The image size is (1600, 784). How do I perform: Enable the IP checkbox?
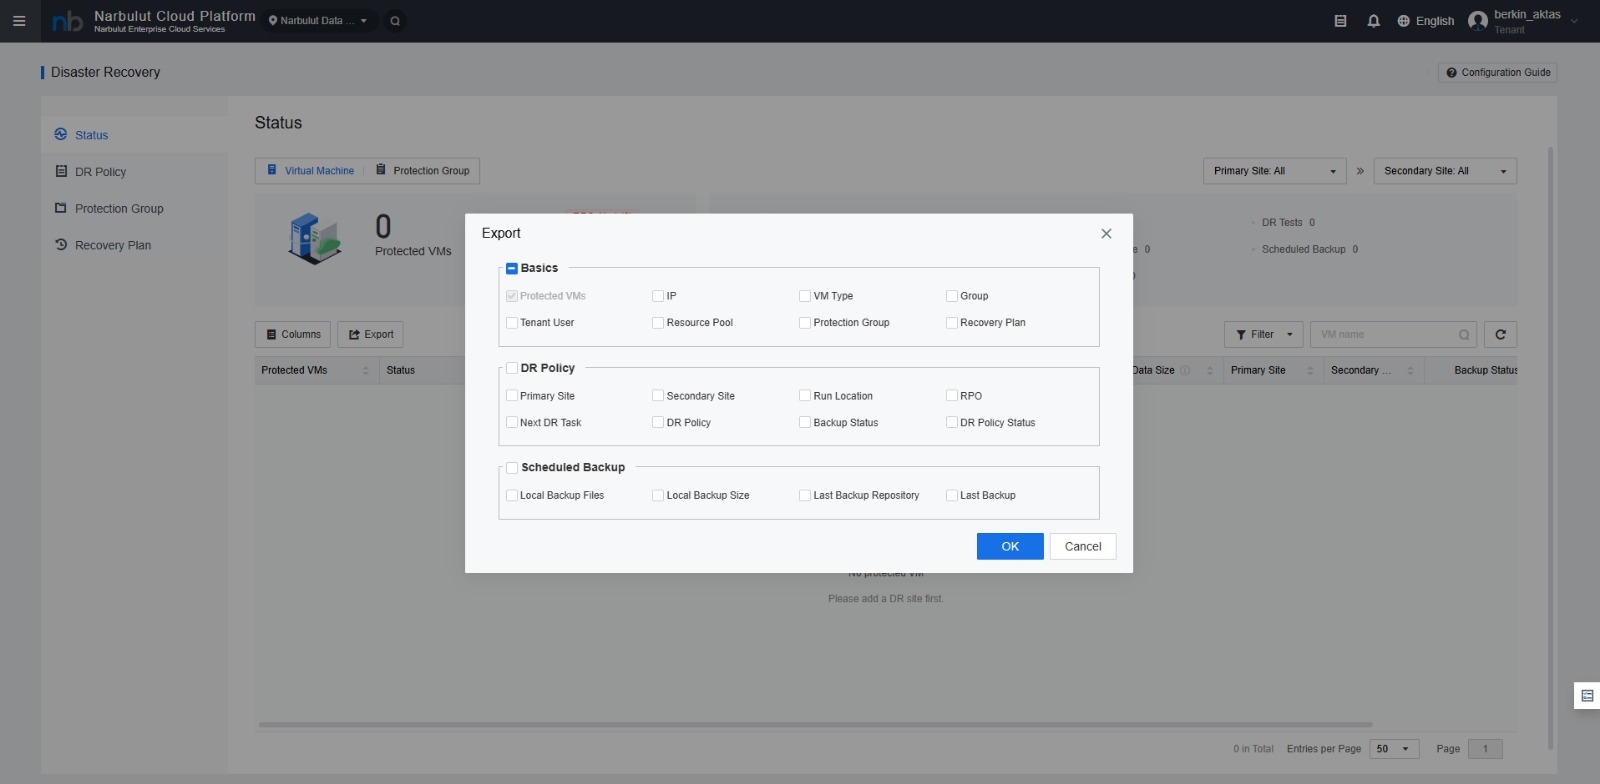[658, 296]
